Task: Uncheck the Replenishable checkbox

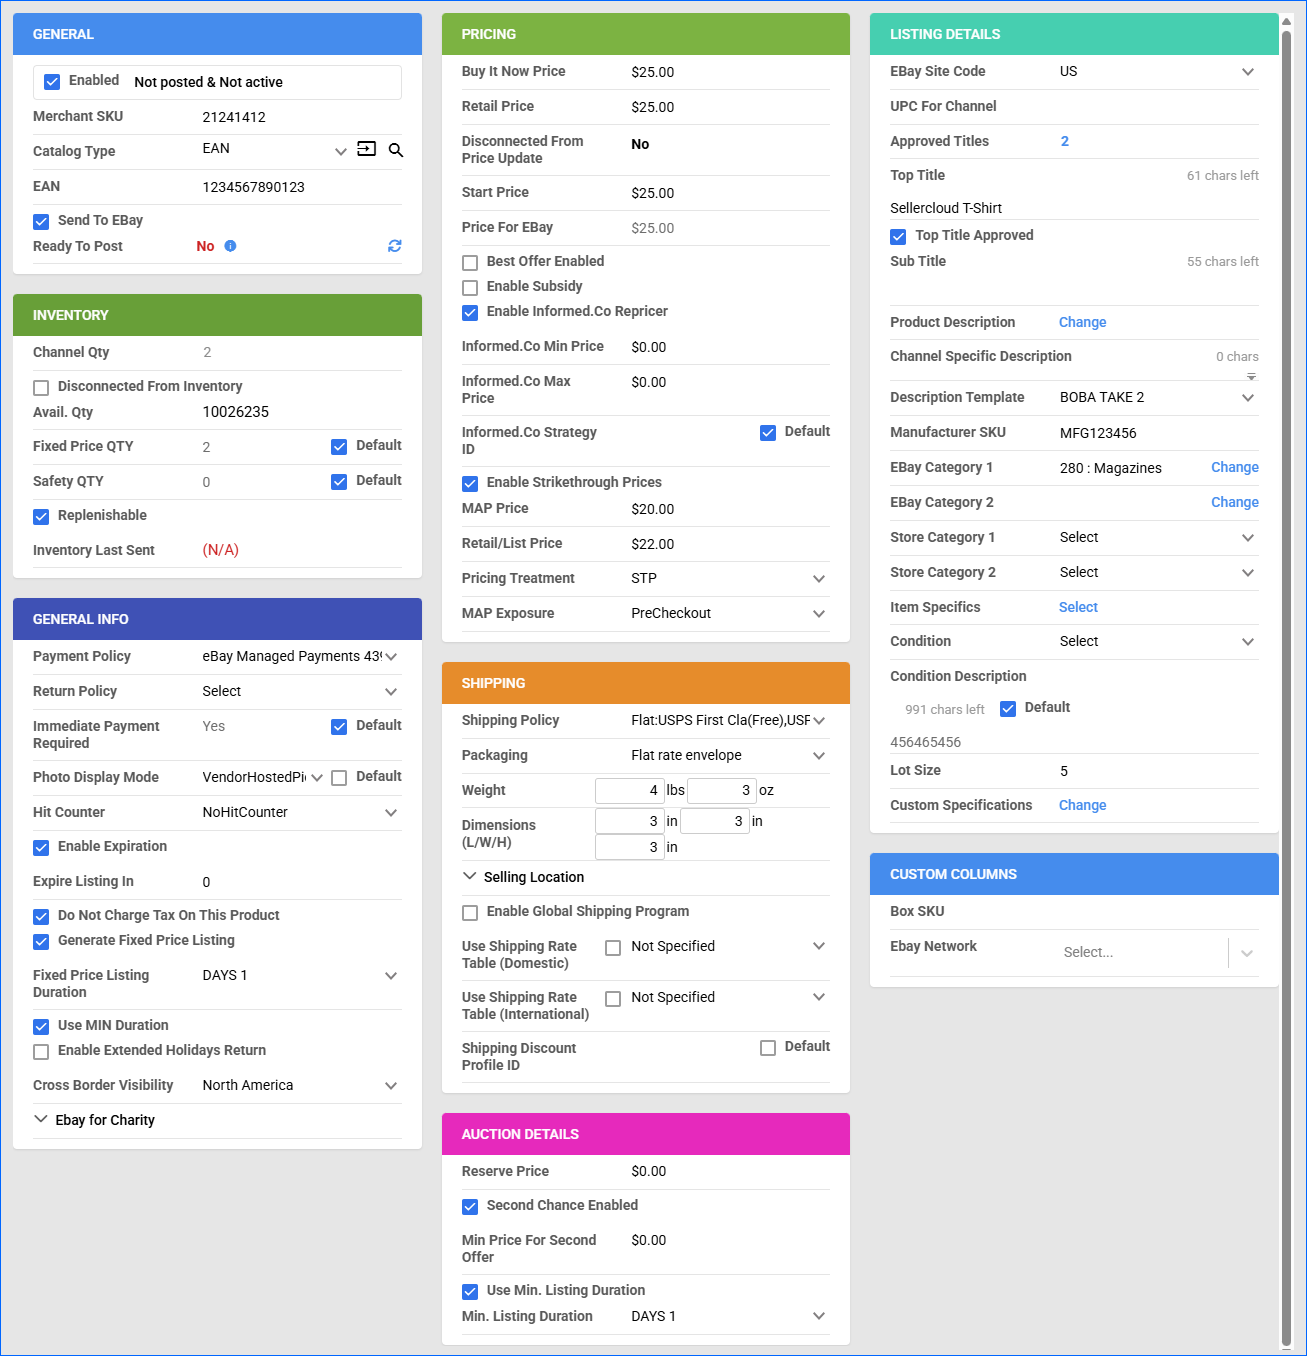Action: point(41,517)
